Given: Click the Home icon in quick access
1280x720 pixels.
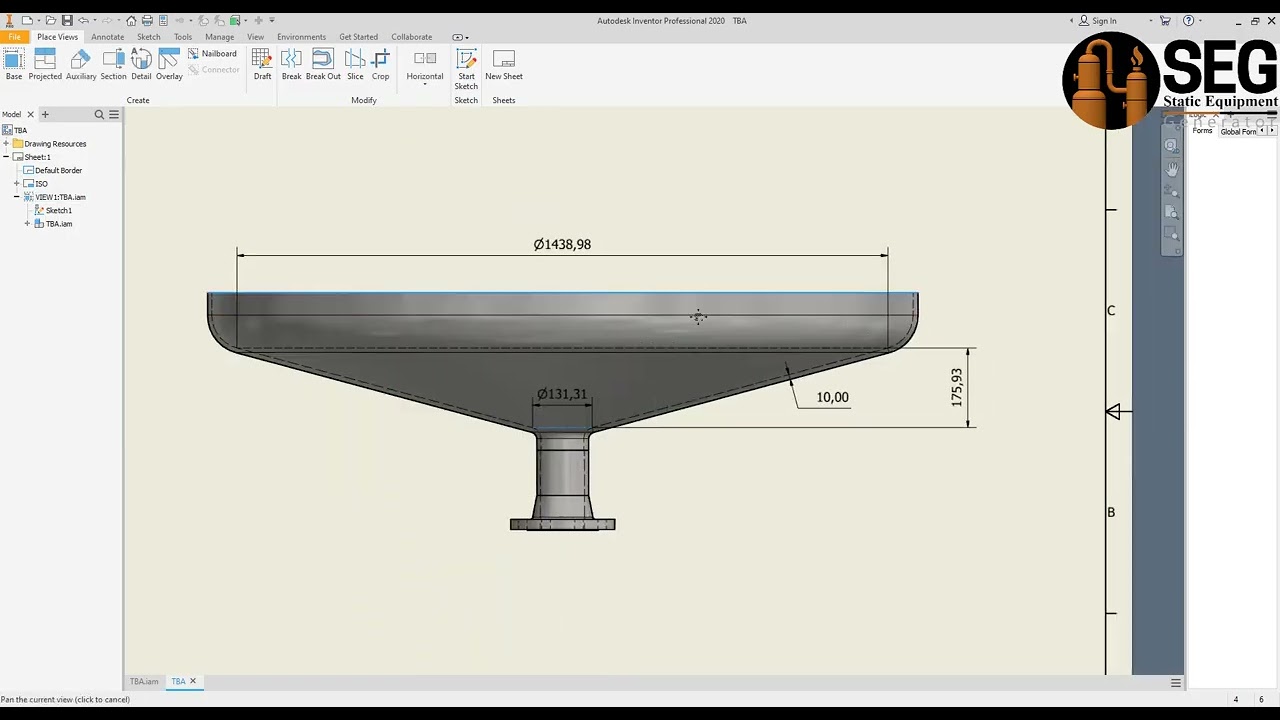Looking at the screenshot, I should pos(131,20).
